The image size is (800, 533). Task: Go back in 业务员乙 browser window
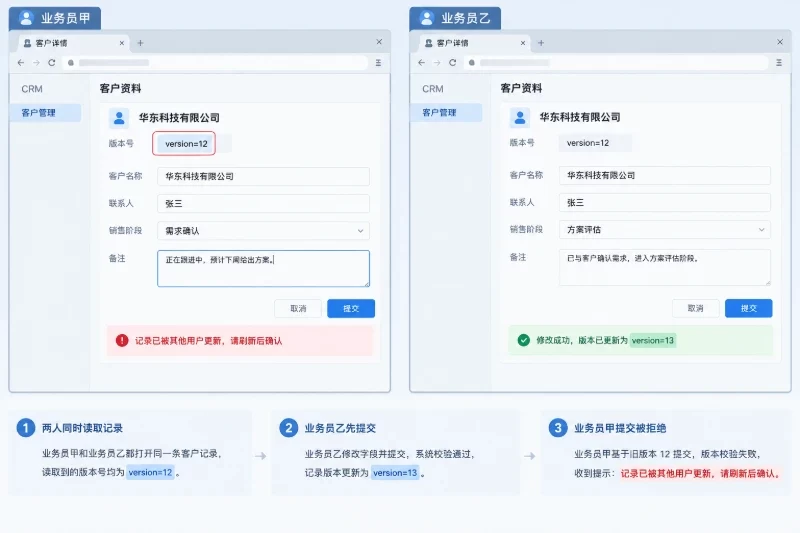coord(421,63)
